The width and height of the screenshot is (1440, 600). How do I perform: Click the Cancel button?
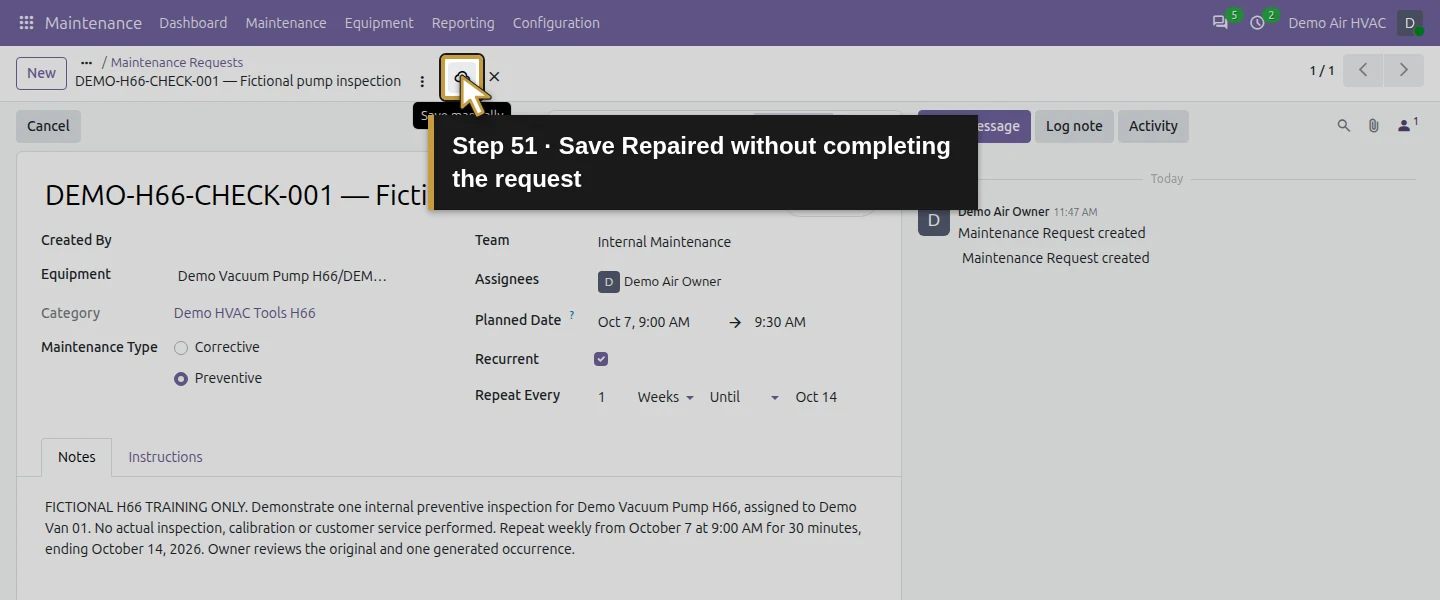click(48, 126)
